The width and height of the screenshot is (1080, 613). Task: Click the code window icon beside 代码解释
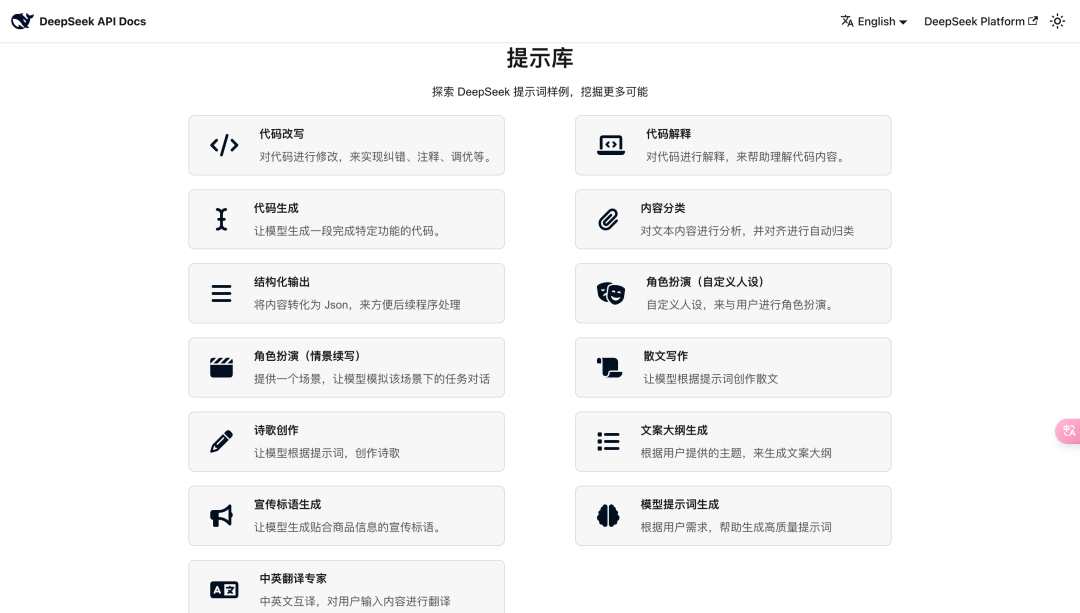[x=611, y=145]
